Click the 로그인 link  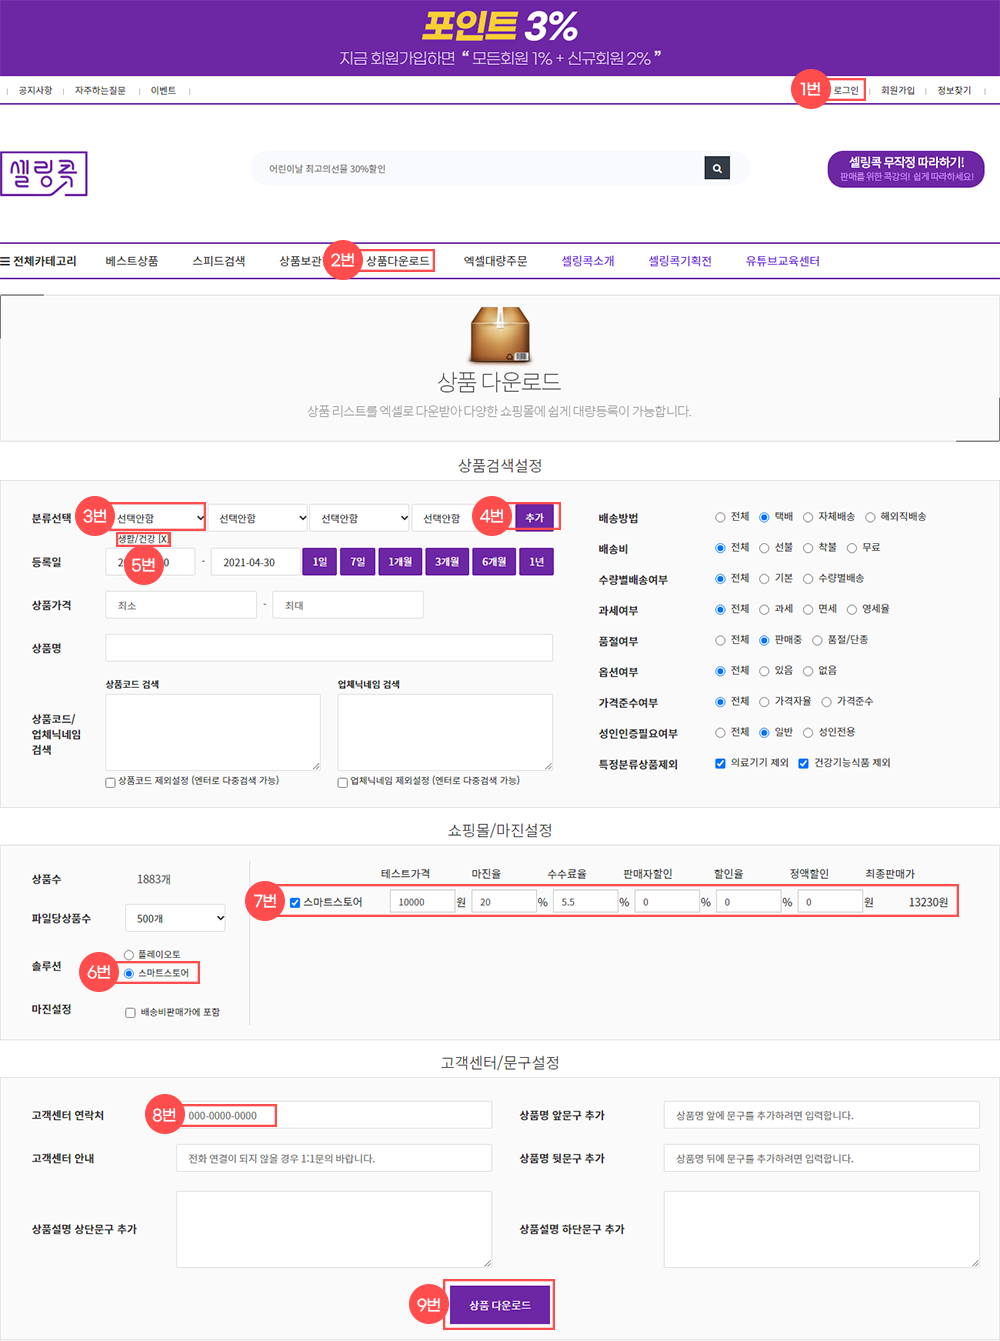(x=845, y=89)
